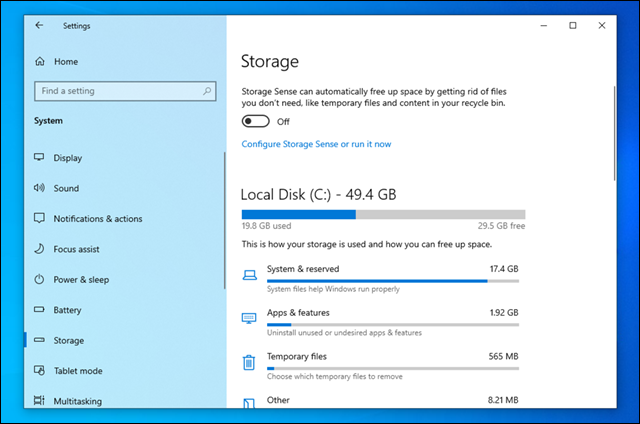Screen dimensions: 640x424
Task: Click the Find a setting search box
Action: pyautogui.click(x=125, y=91)
